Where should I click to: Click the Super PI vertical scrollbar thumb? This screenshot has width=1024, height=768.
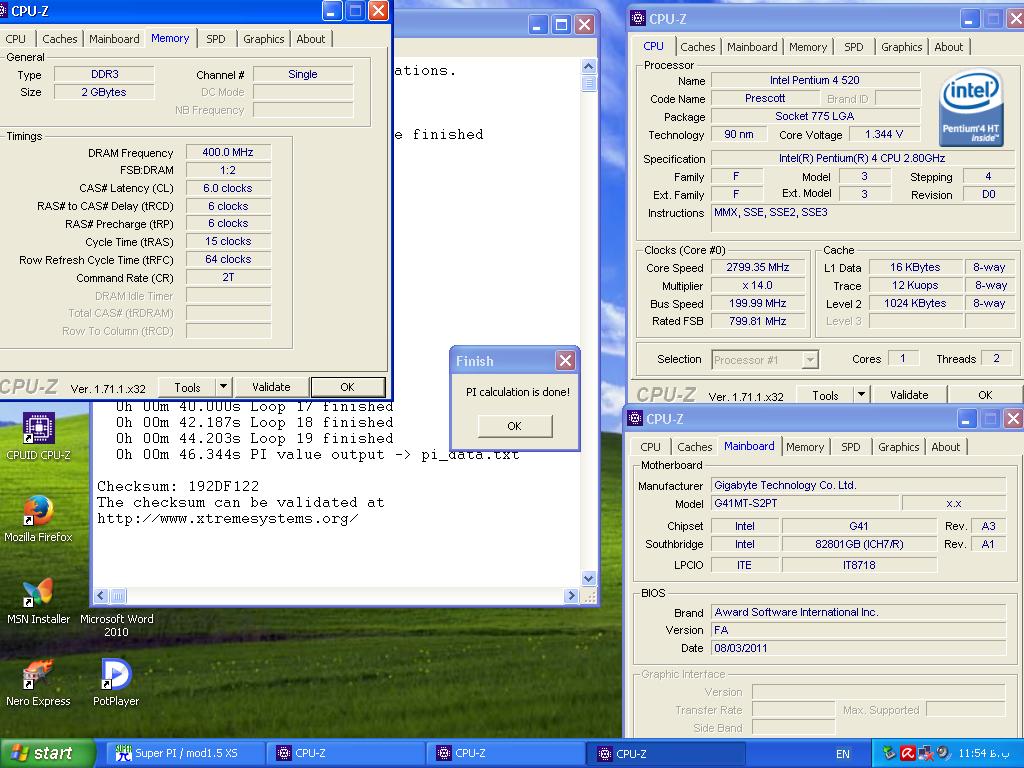pyautogui.click(x=588, y=83)
